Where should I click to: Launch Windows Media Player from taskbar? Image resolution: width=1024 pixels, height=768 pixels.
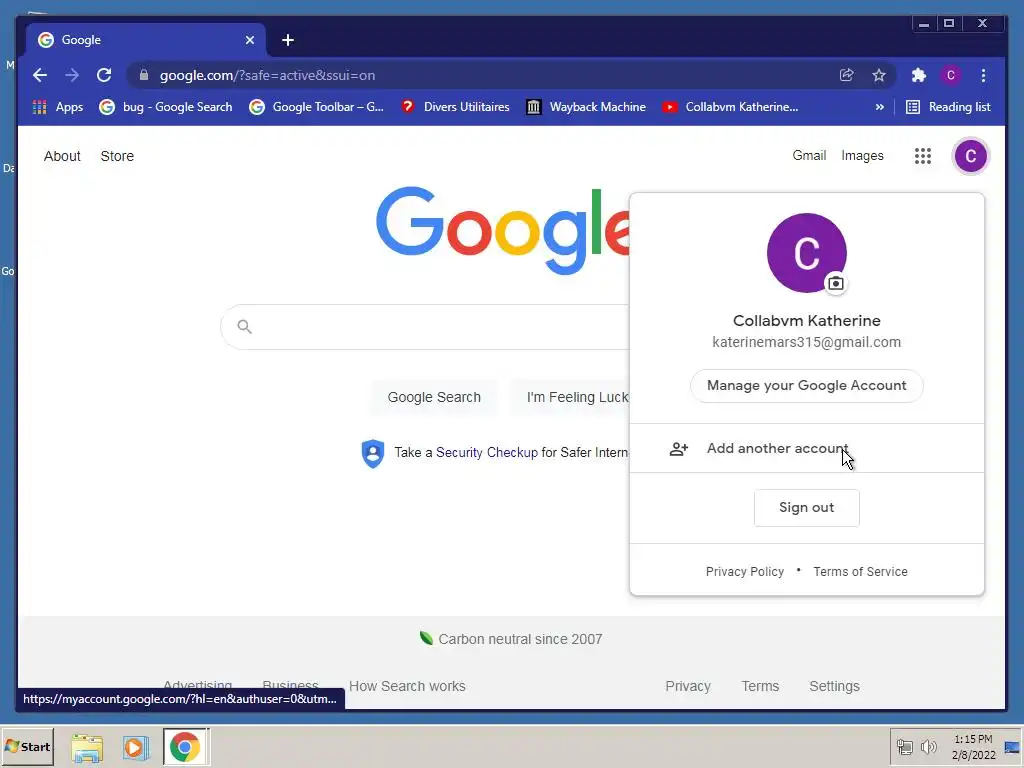[135, 747]
